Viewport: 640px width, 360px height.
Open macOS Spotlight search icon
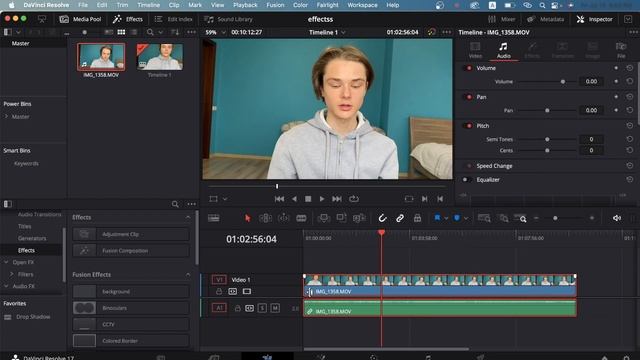pos(542,5)
